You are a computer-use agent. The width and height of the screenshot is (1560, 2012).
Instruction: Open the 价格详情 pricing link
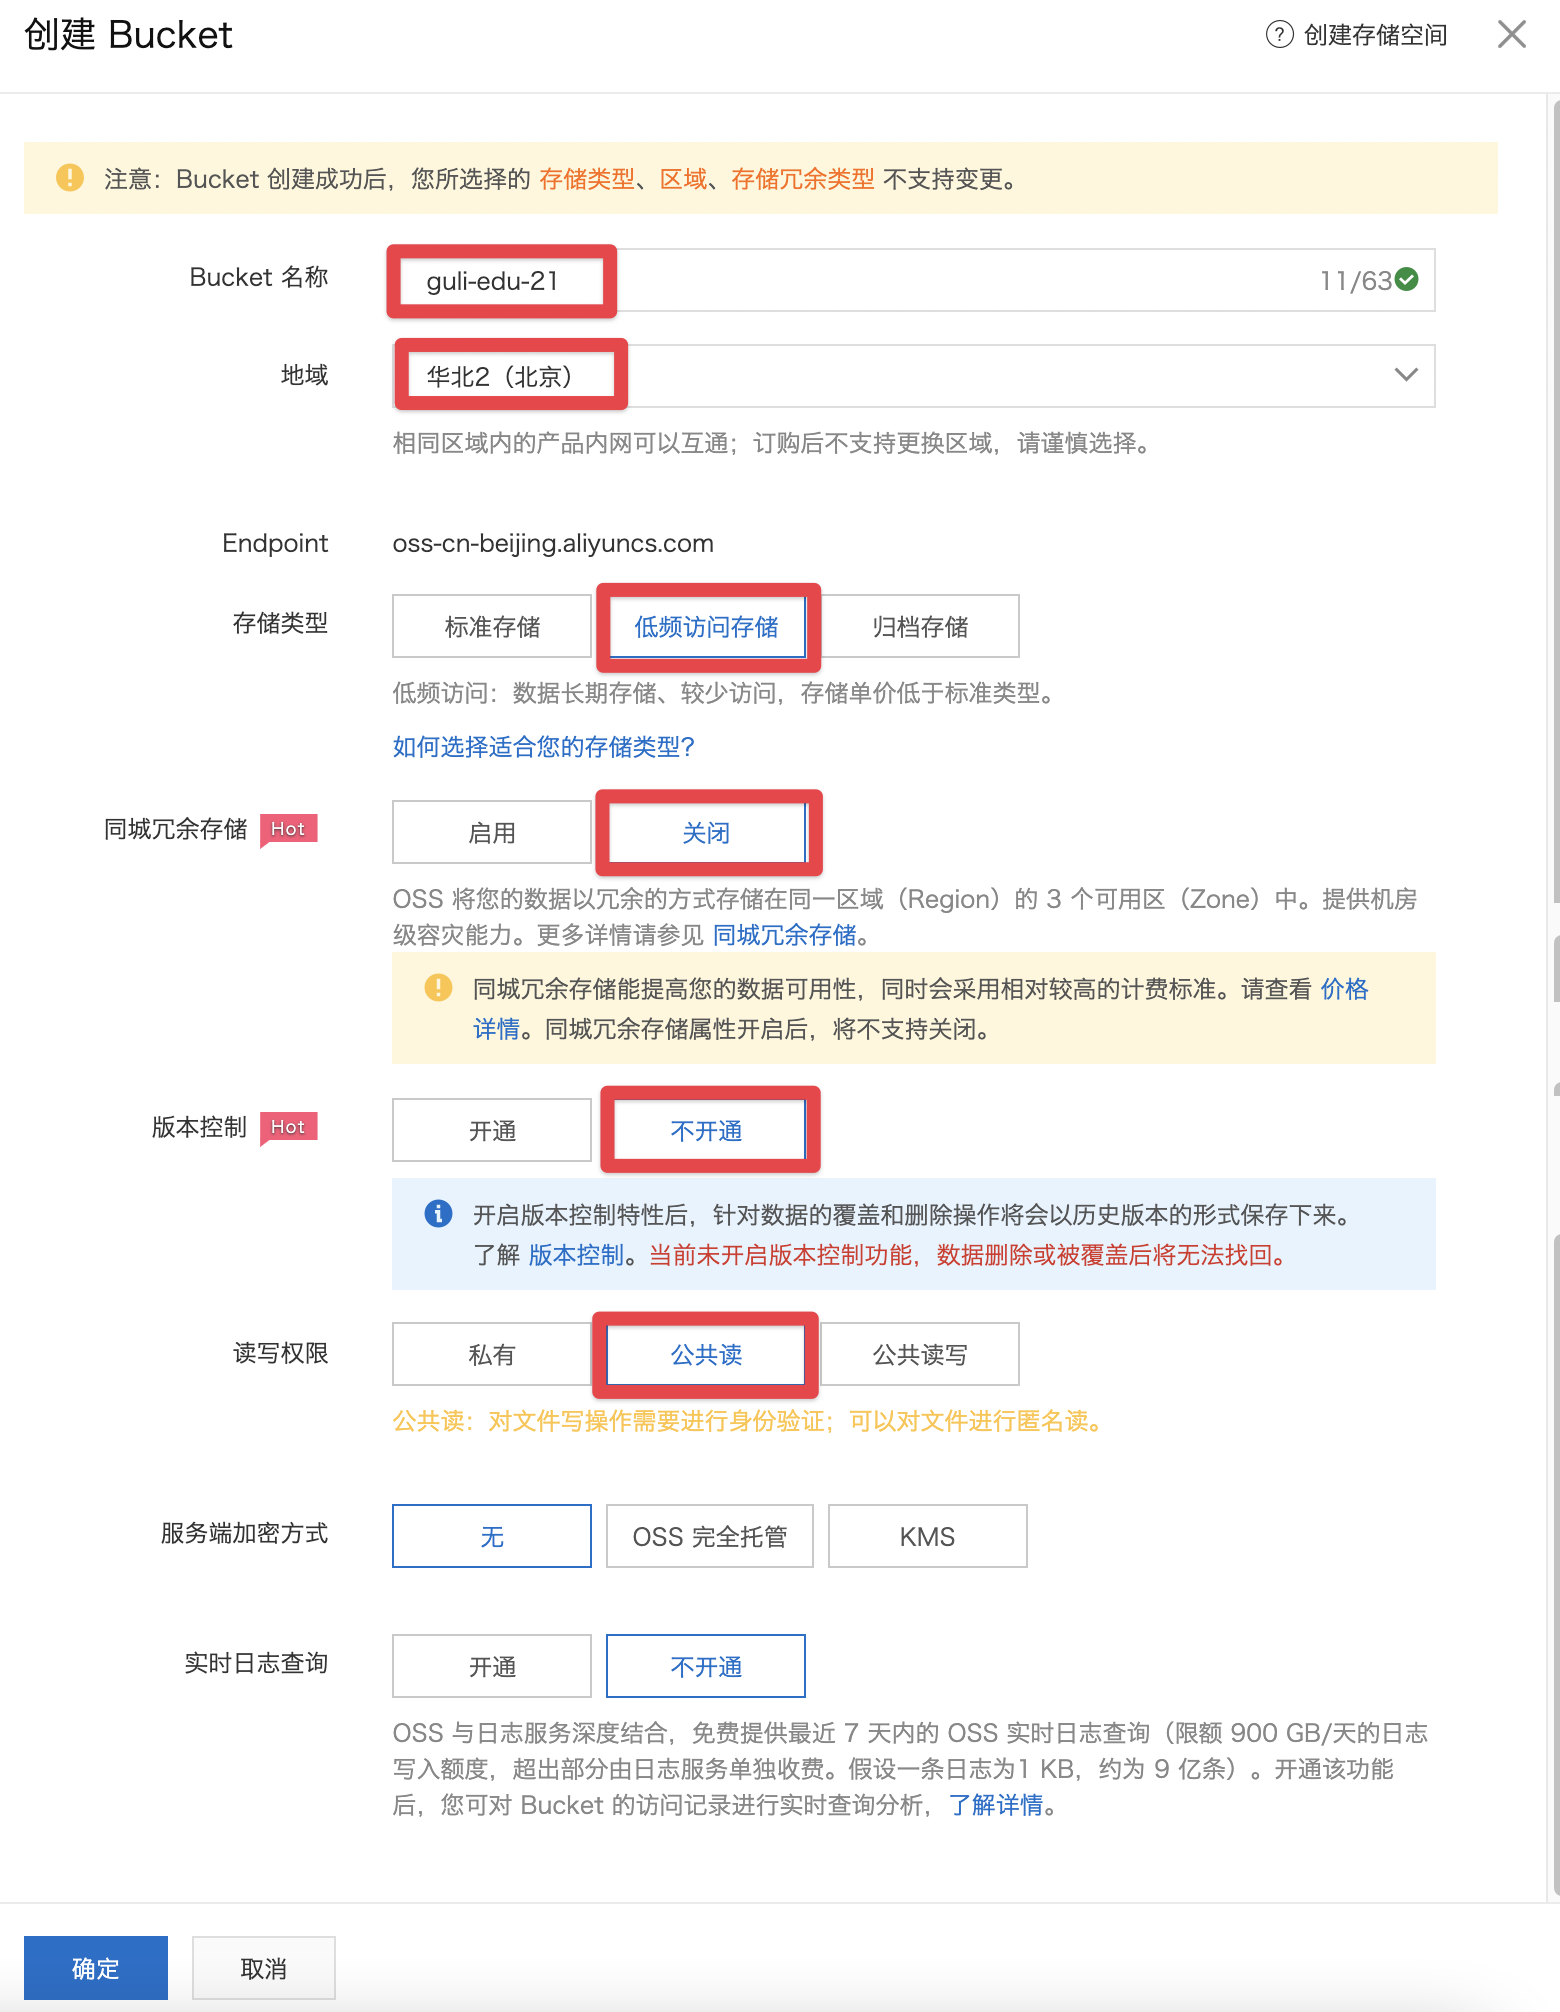click(x=1344, y=989)
